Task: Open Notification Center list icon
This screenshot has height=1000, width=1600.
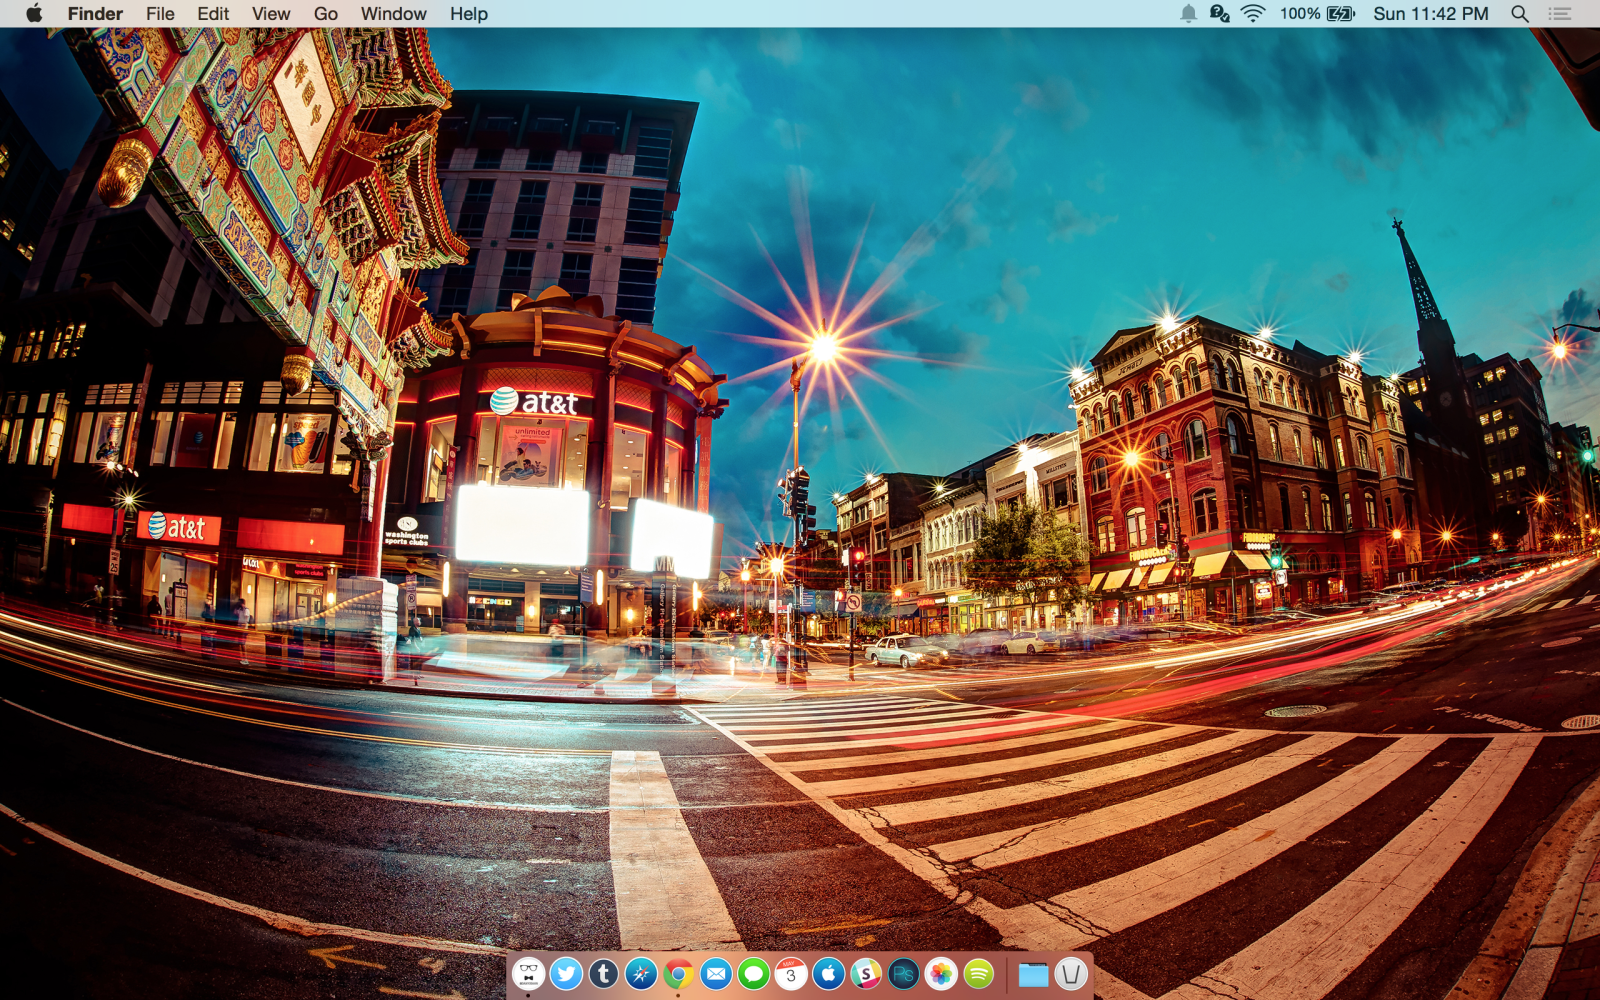Action: pyautogui.click(x=1560, y=13)
